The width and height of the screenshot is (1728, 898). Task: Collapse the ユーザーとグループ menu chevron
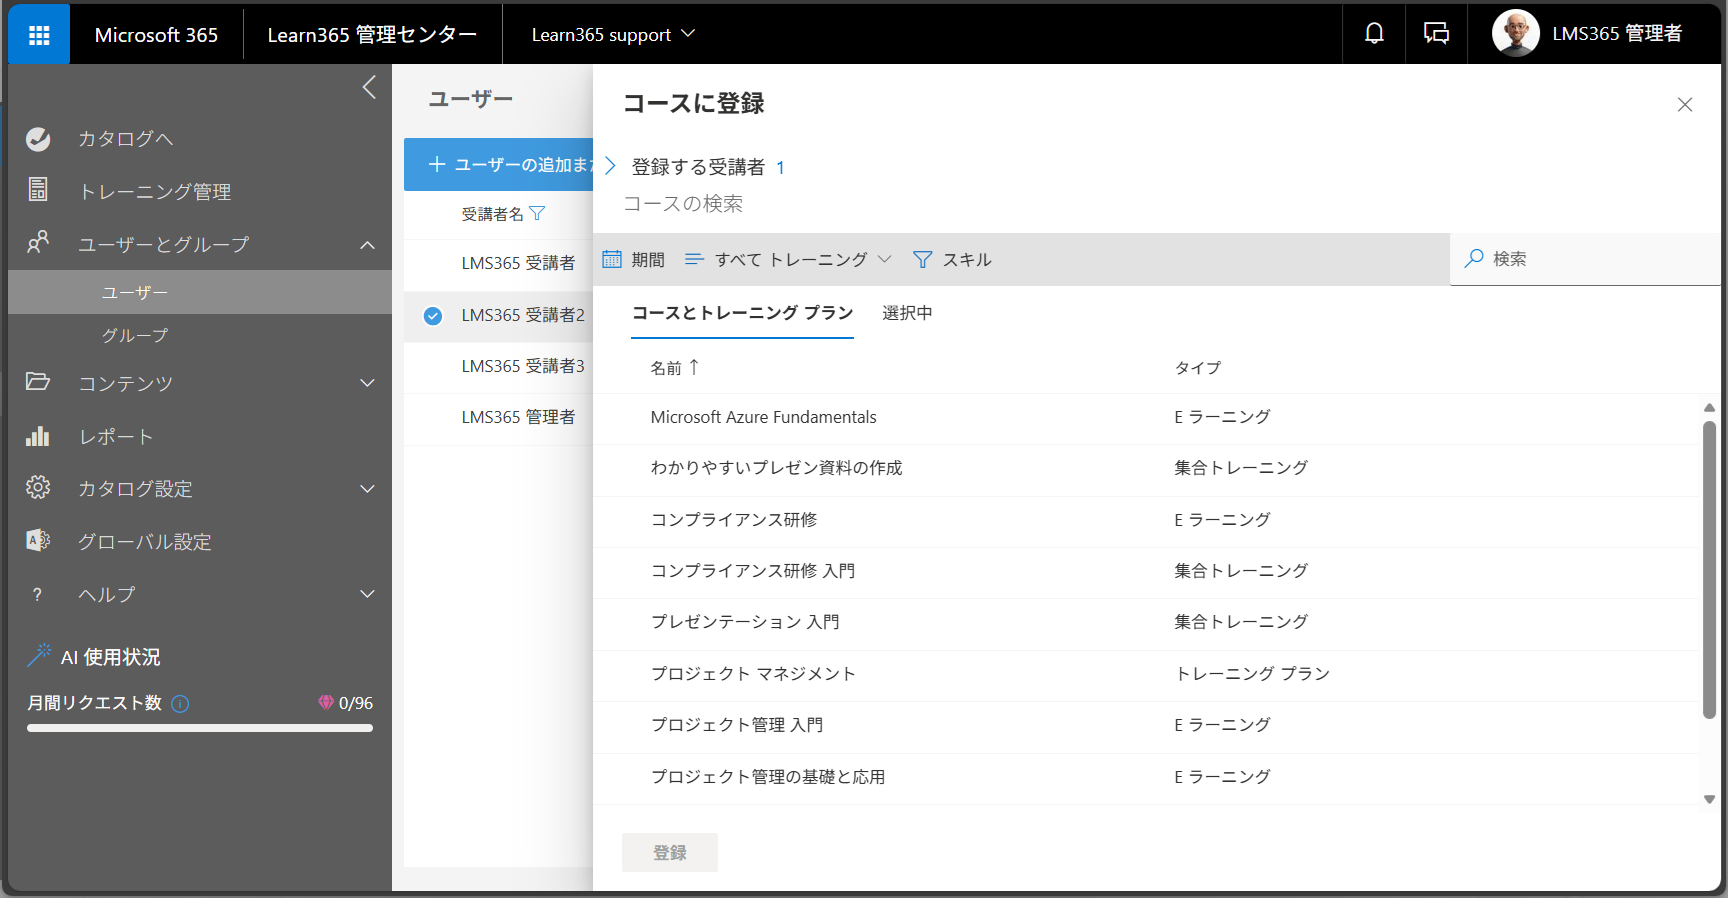click(x=368, y=245)
